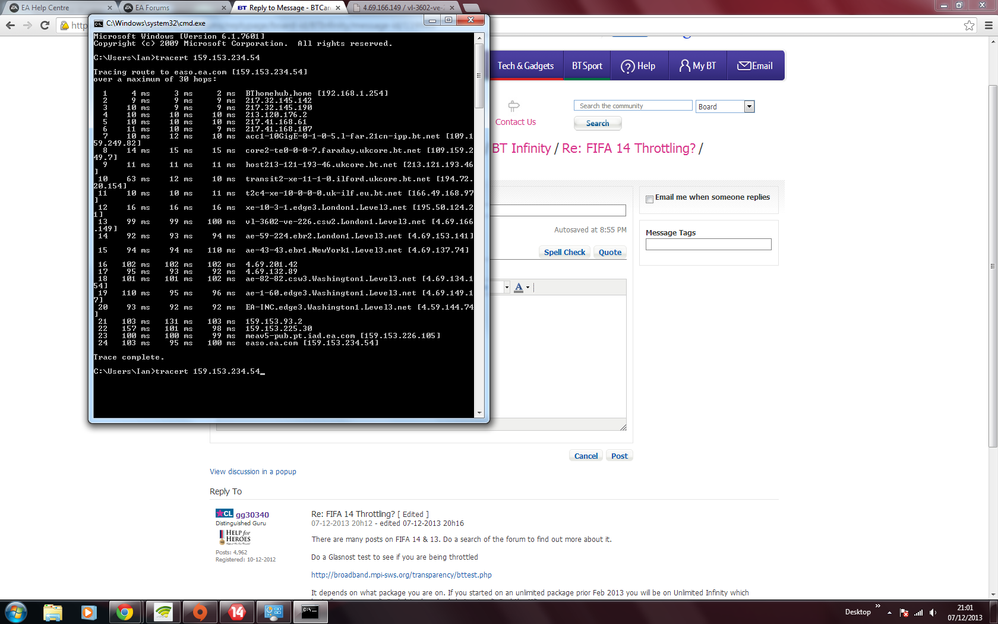Click the Windows Start orb
This screenshot has height=624, width=998.
tap(15, 613)
